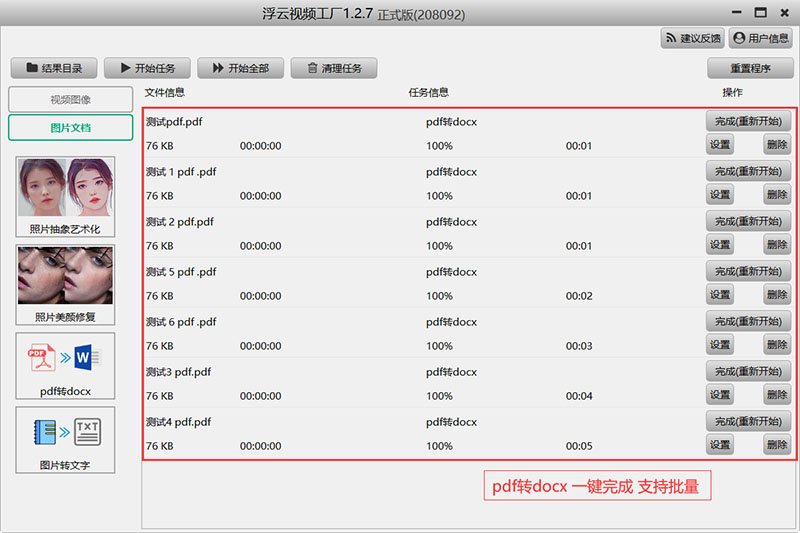800x533 pixels.
Task: Click the 重置程序 reset button
Action: click(x=750, y=68)
